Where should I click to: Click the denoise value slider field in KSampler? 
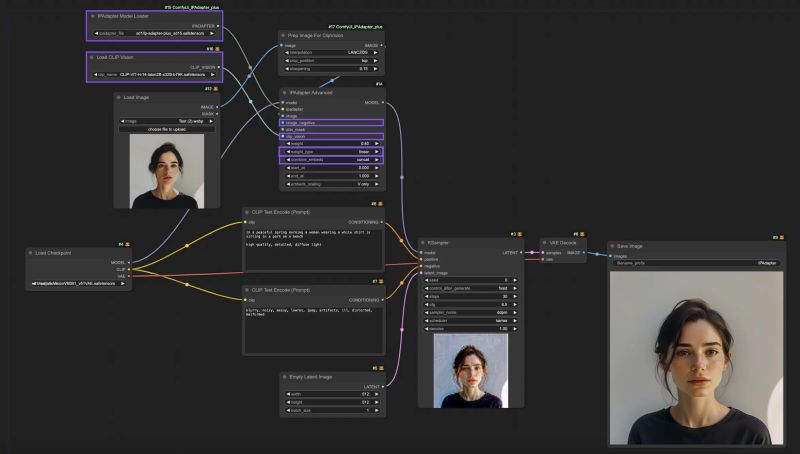point(471,329)
